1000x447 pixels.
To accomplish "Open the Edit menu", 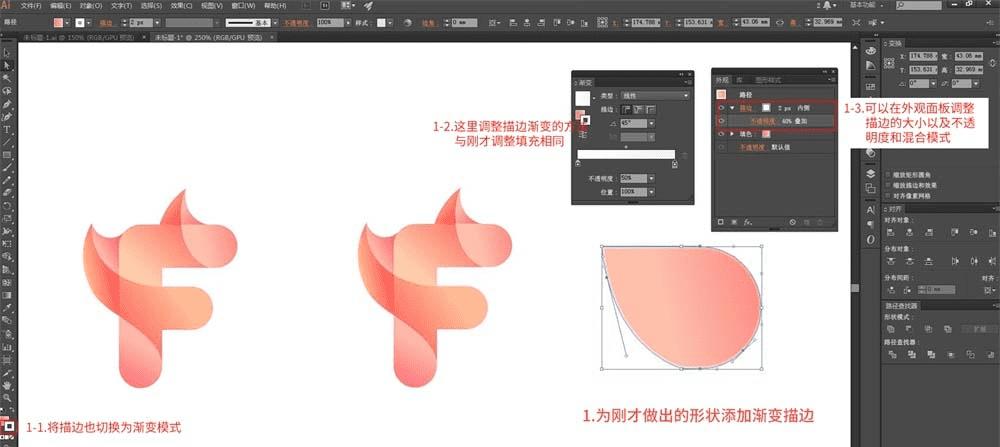I will 61,5.
